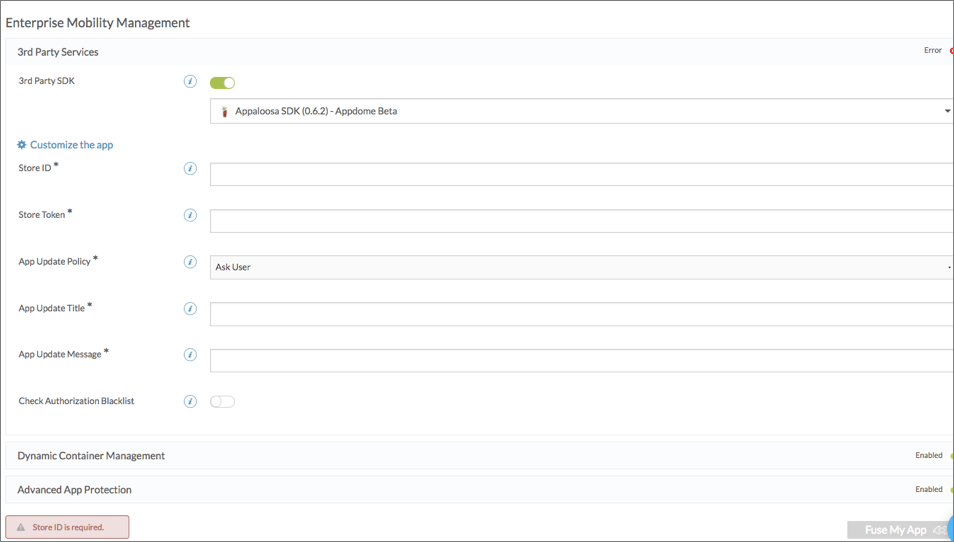
Task: Click the App Update Policy label
Action: pyautogui.click(x=54, y=262)
